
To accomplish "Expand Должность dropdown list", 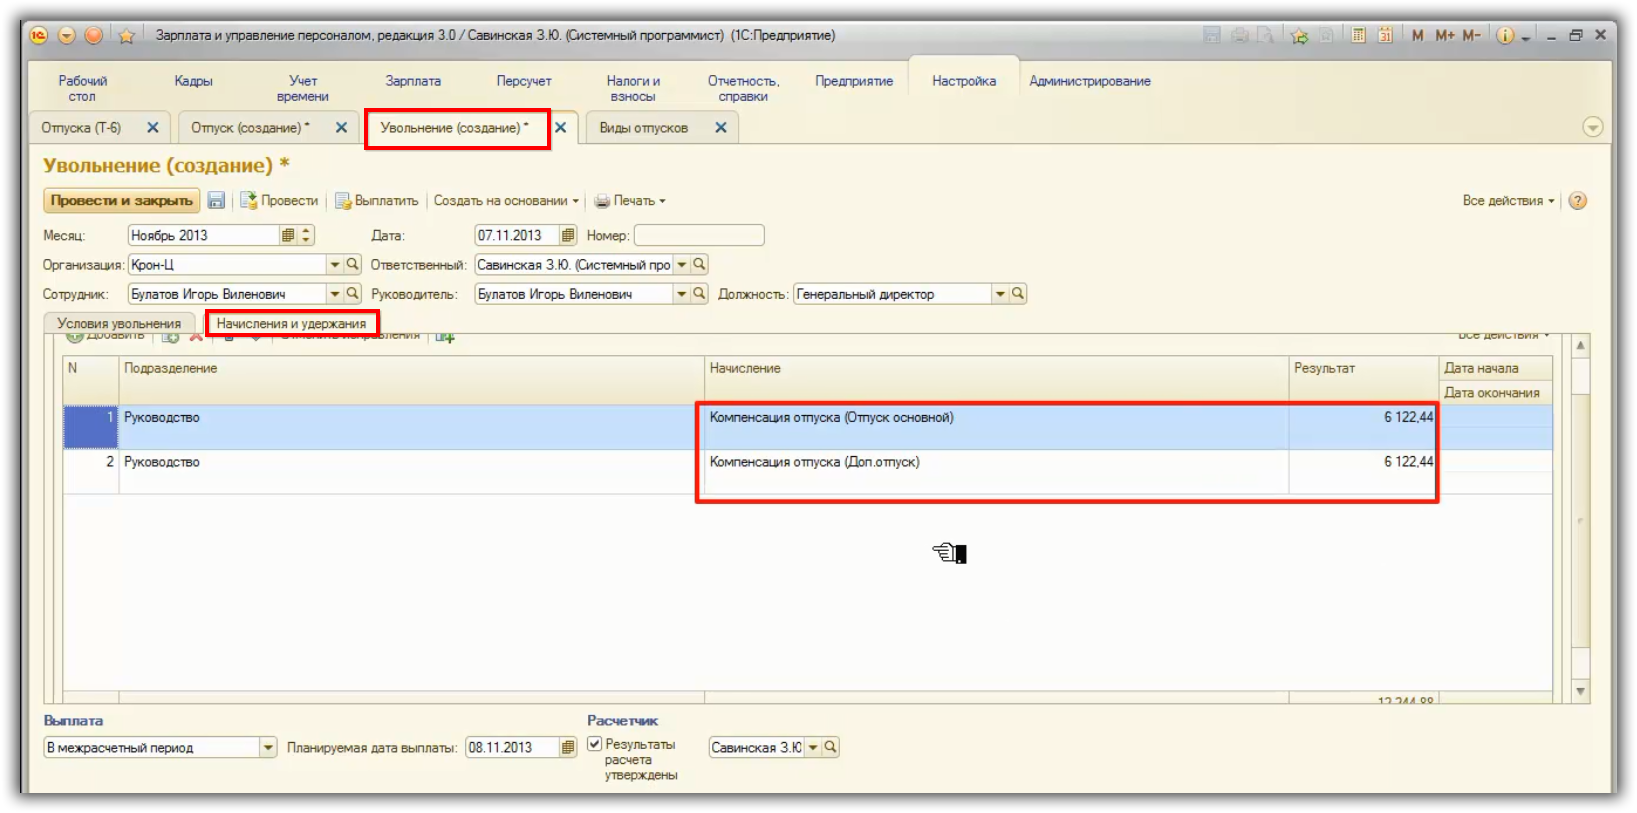I will point(1000,294).
